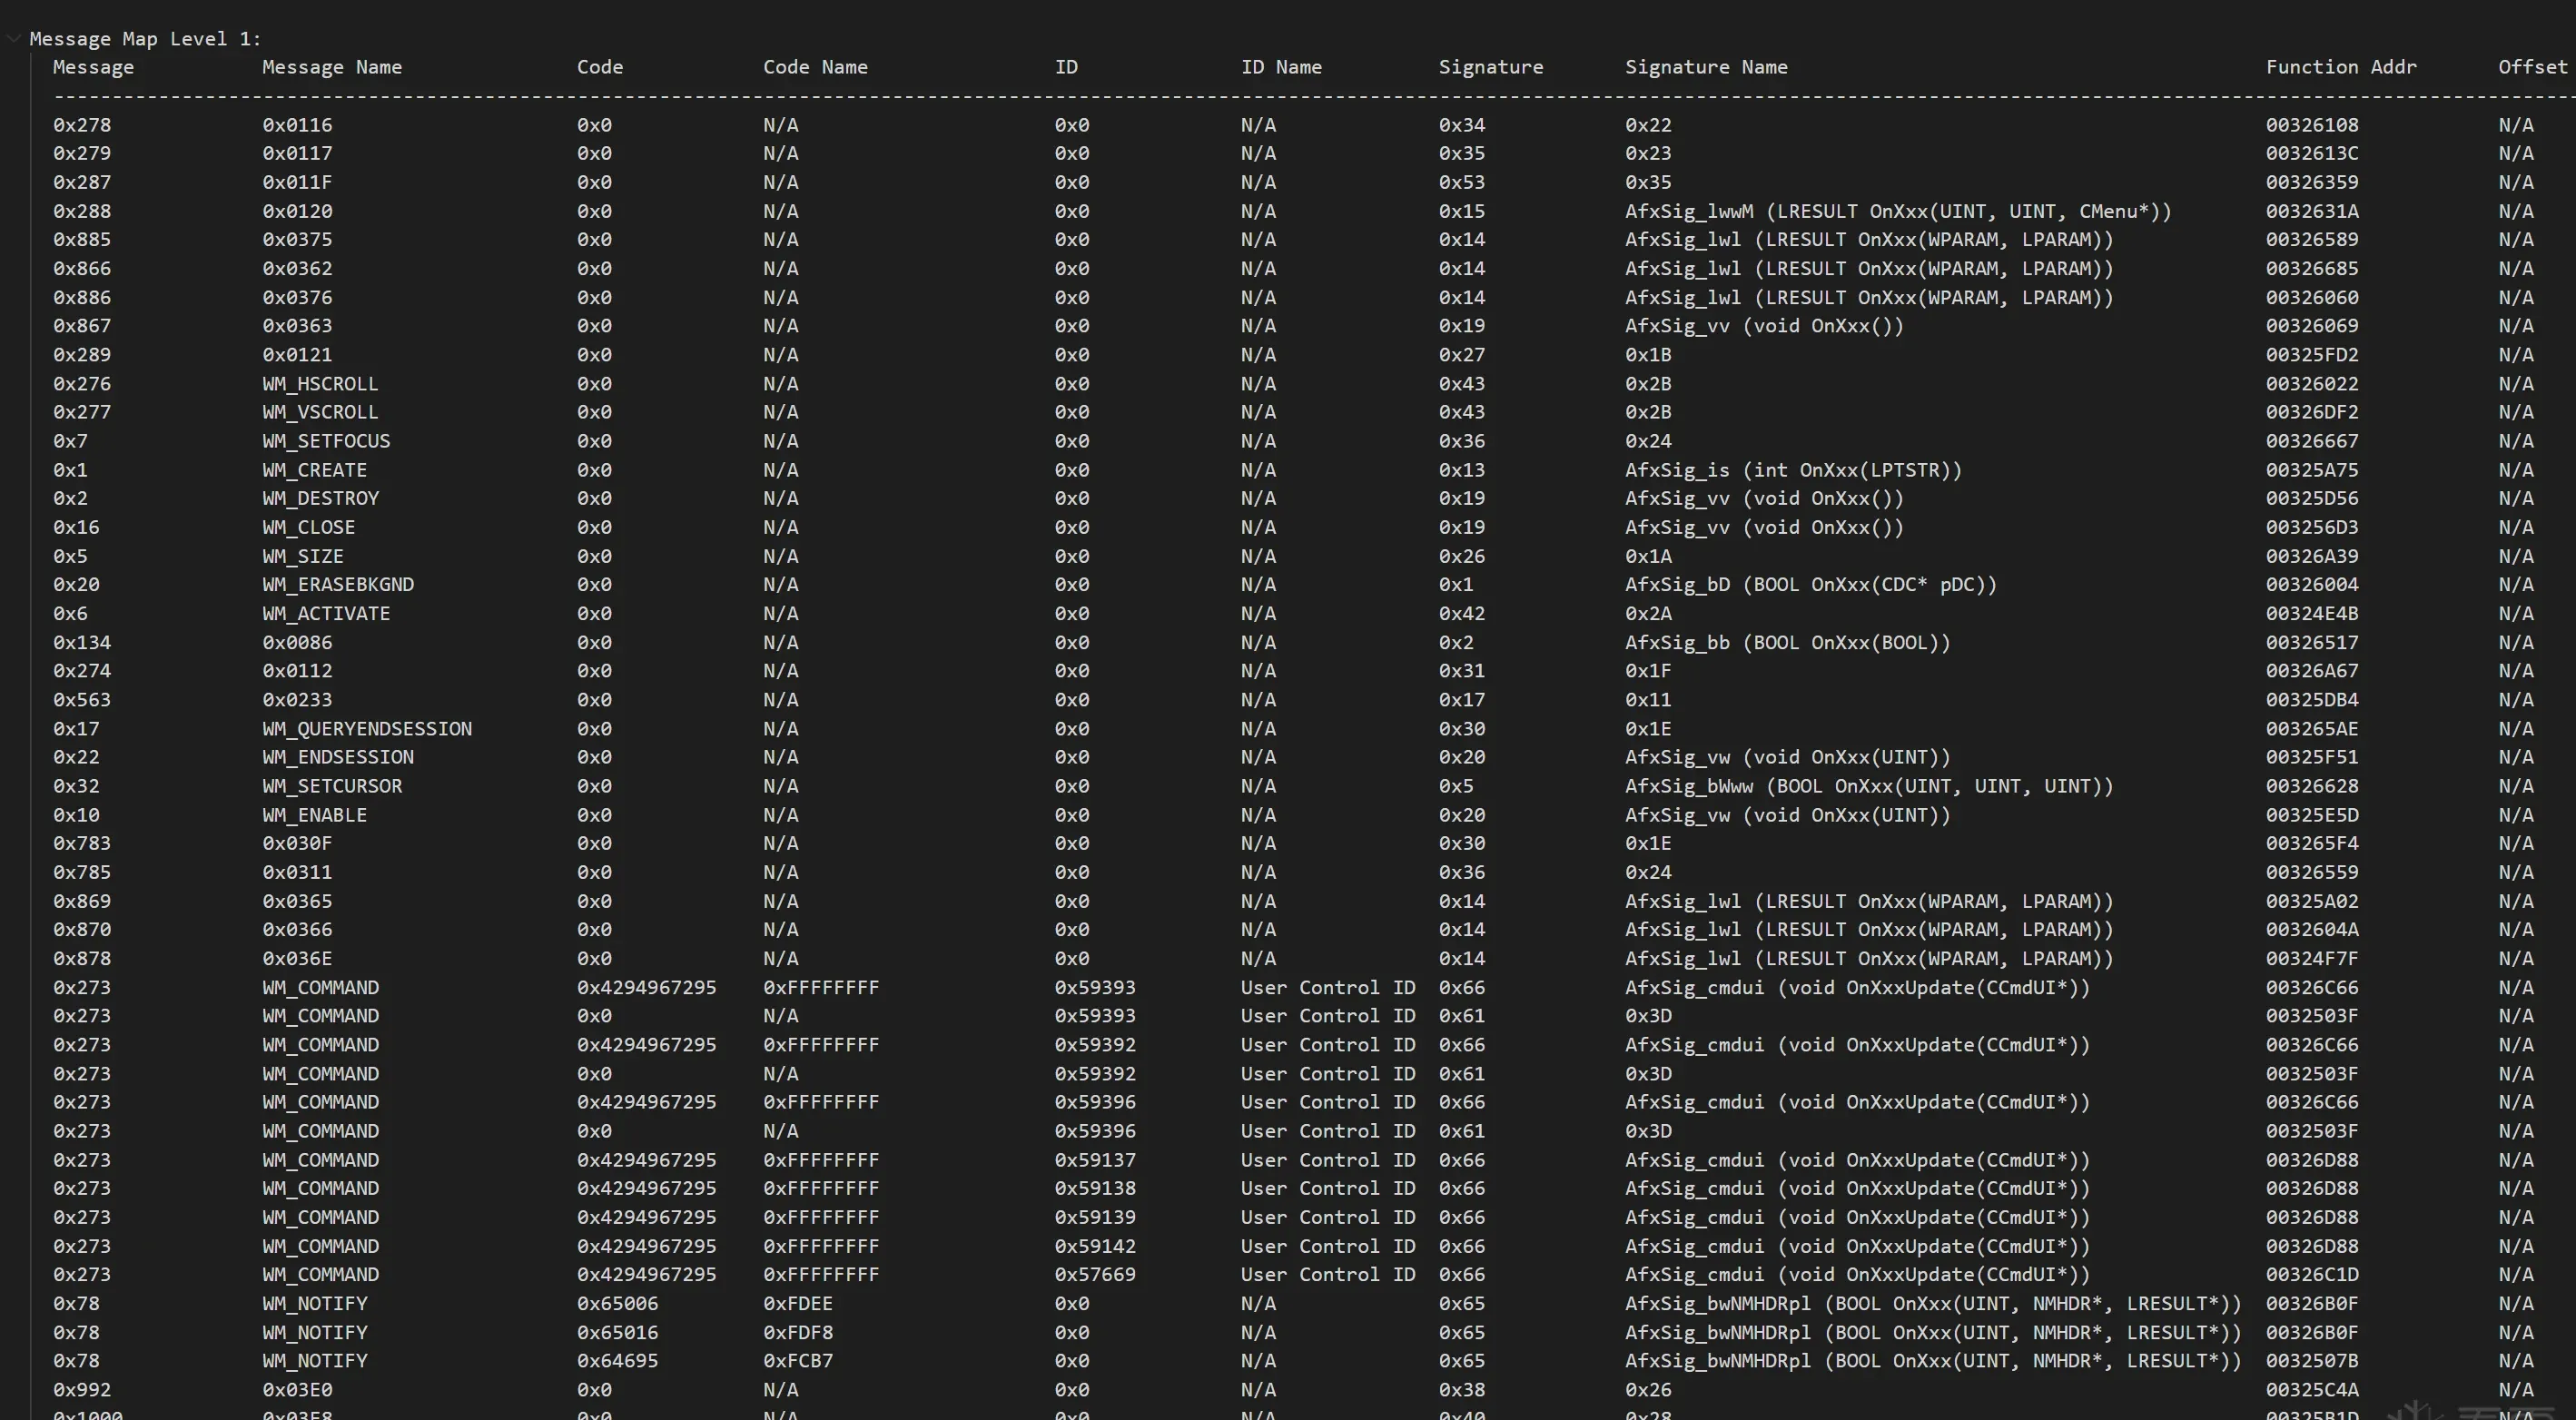The width and height of the screenshot is (2576, 1420).
Task: Click the AfxSig_is (int OnXxx(LPTSTR)) entry
Action: pyautogui.click(x=1793, y=470)
